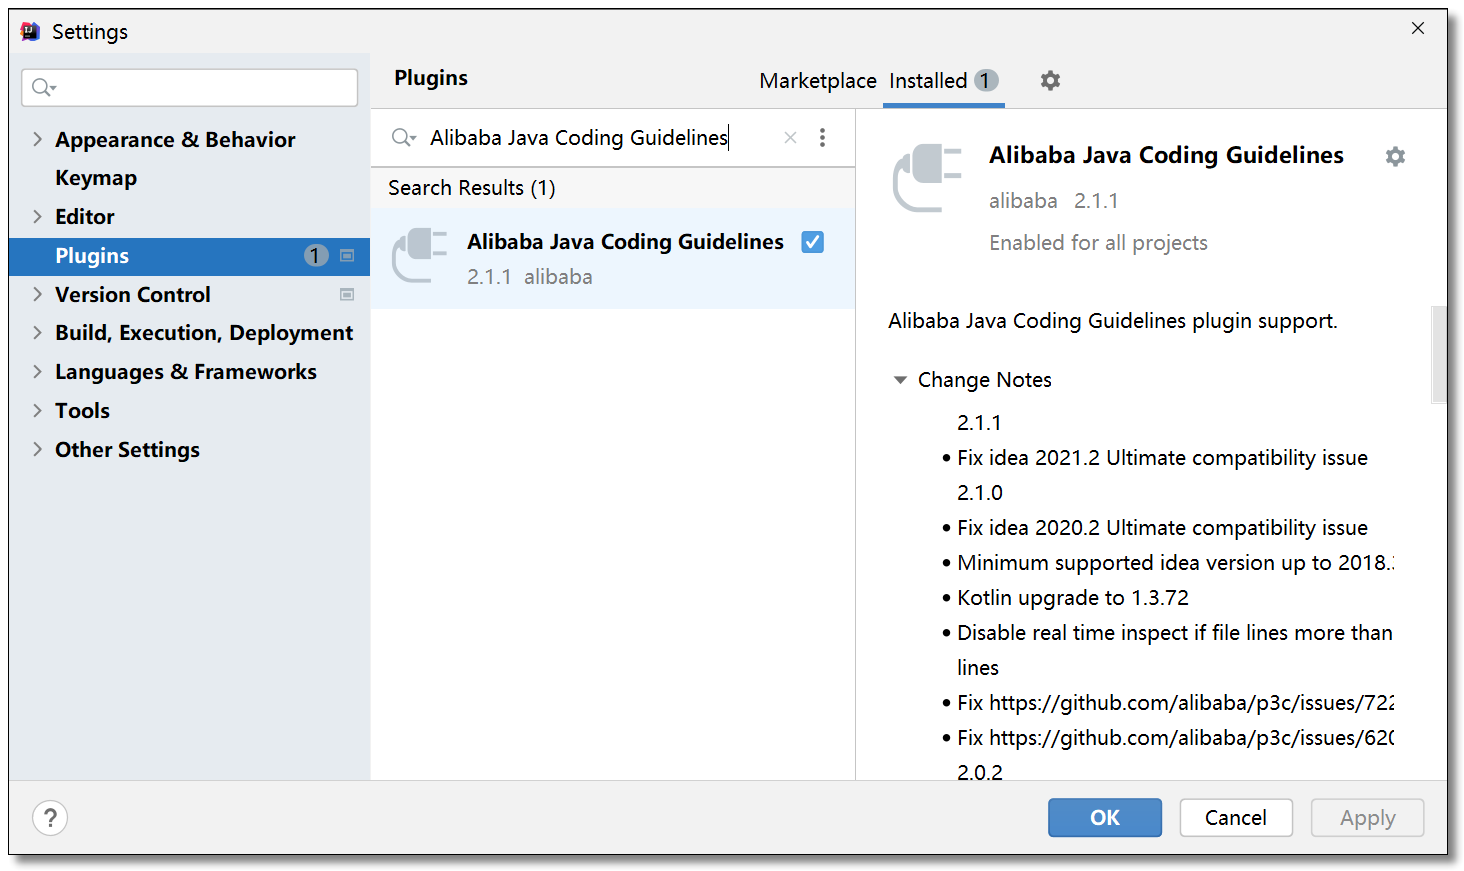Click 'Fix idea 2020.2 Ultimate compatibility issue' note

tap(1162, 528)
